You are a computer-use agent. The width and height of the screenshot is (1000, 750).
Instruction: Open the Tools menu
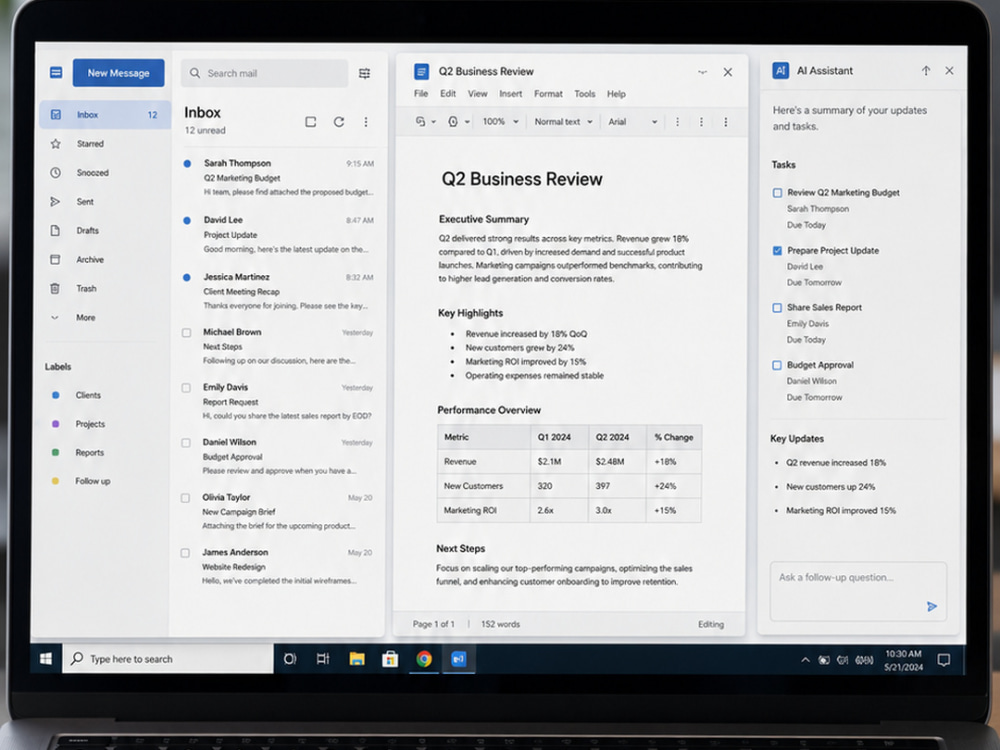click(585, 94)
